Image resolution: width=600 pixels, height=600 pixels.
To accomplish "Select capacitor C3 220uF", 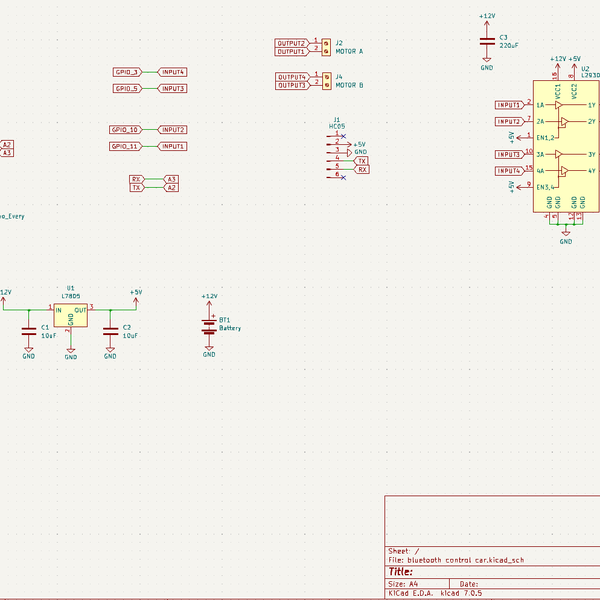I will click(x=487, y=42).
